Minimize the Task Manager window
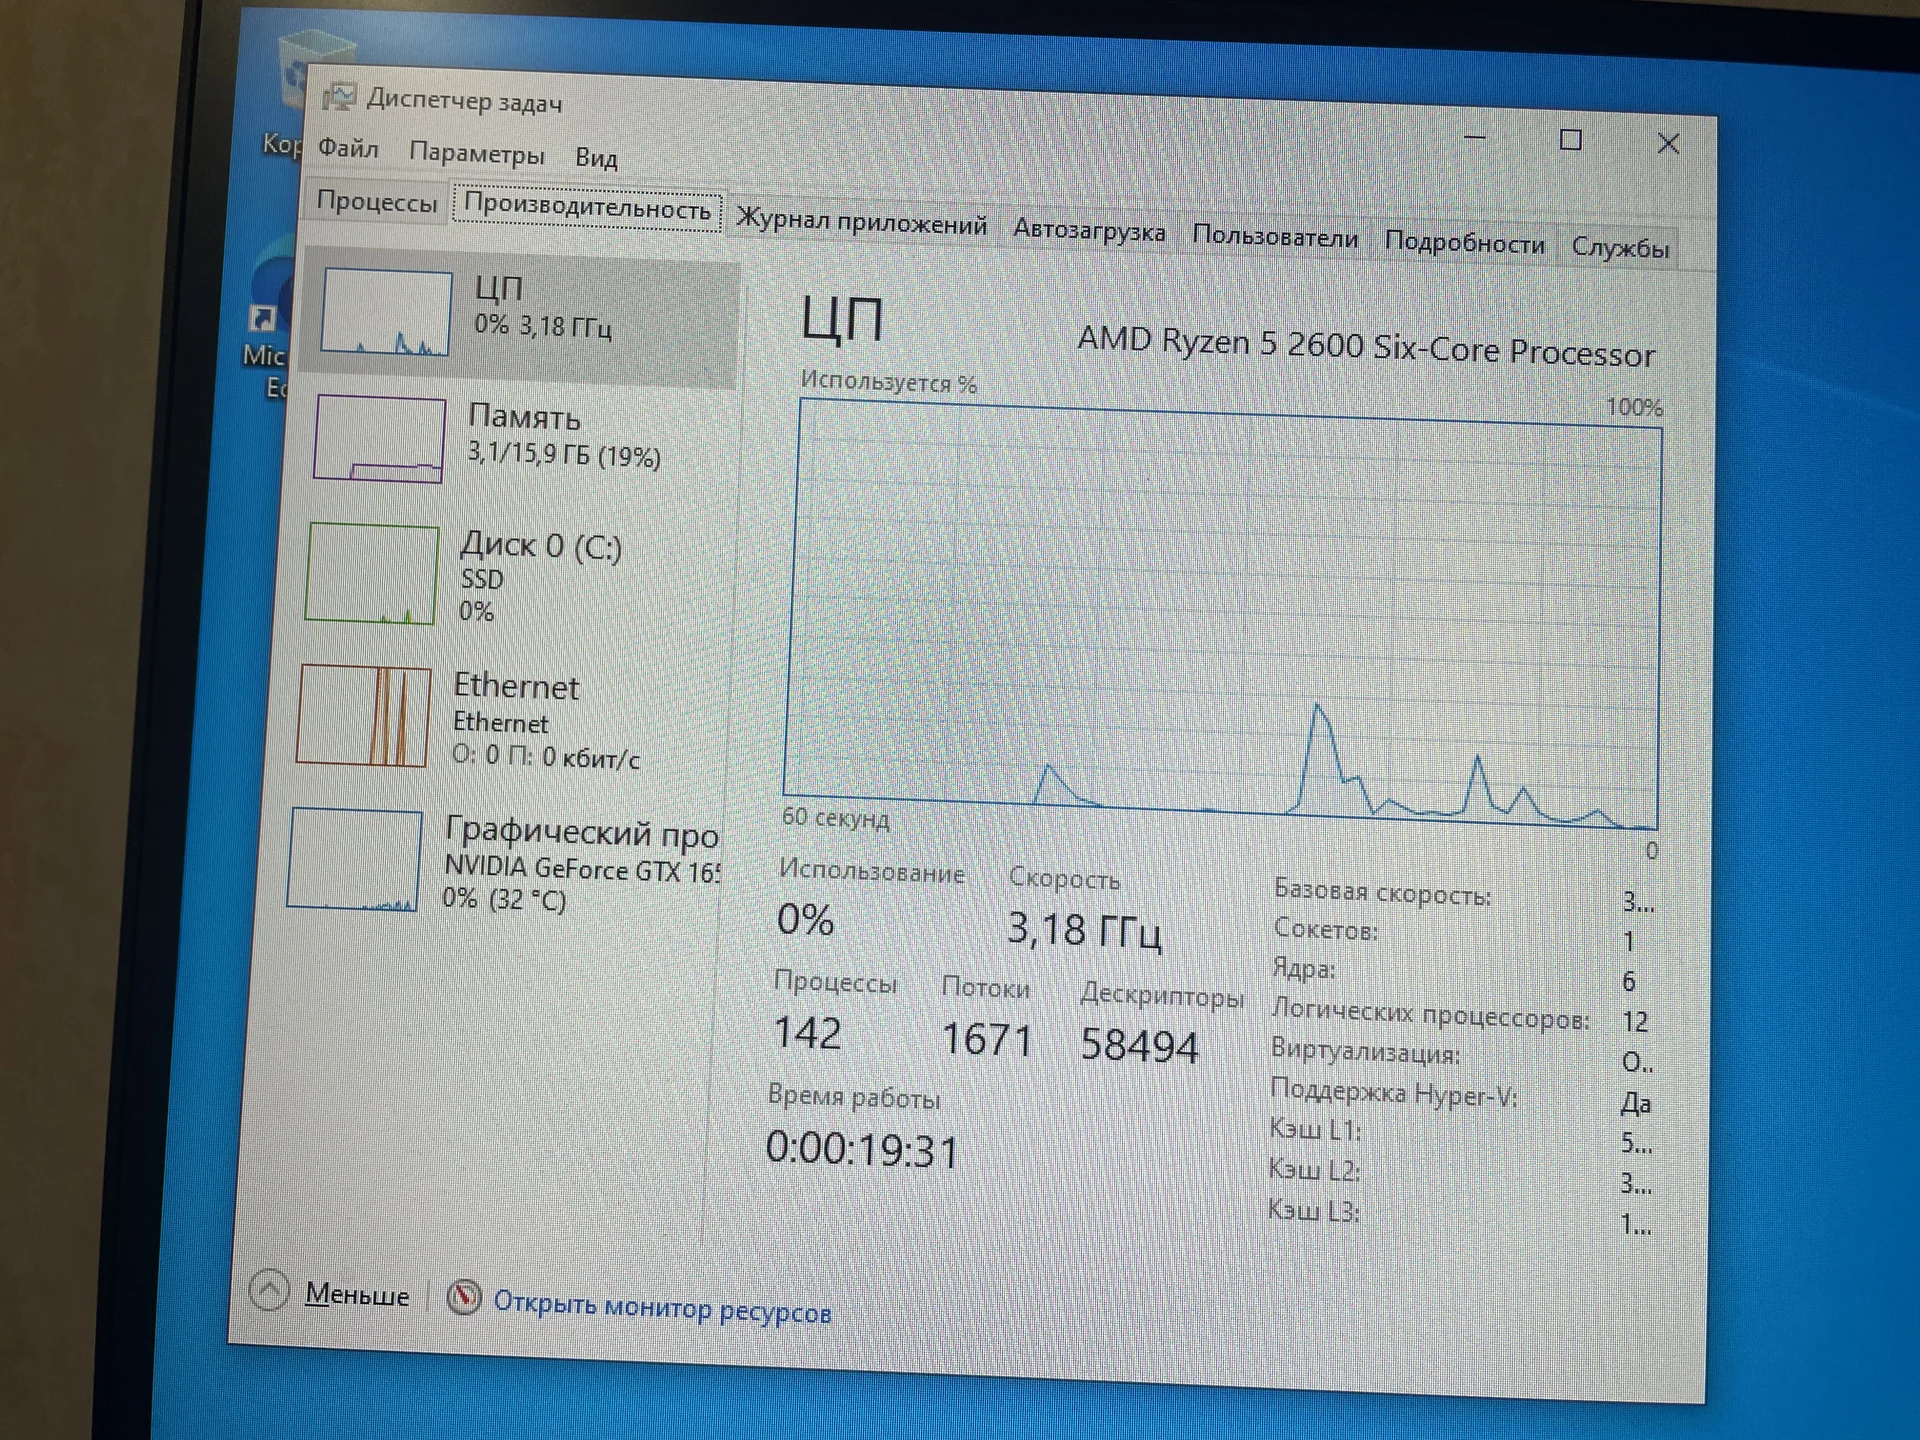The image size is (1920, 1440). (1475, 136)
